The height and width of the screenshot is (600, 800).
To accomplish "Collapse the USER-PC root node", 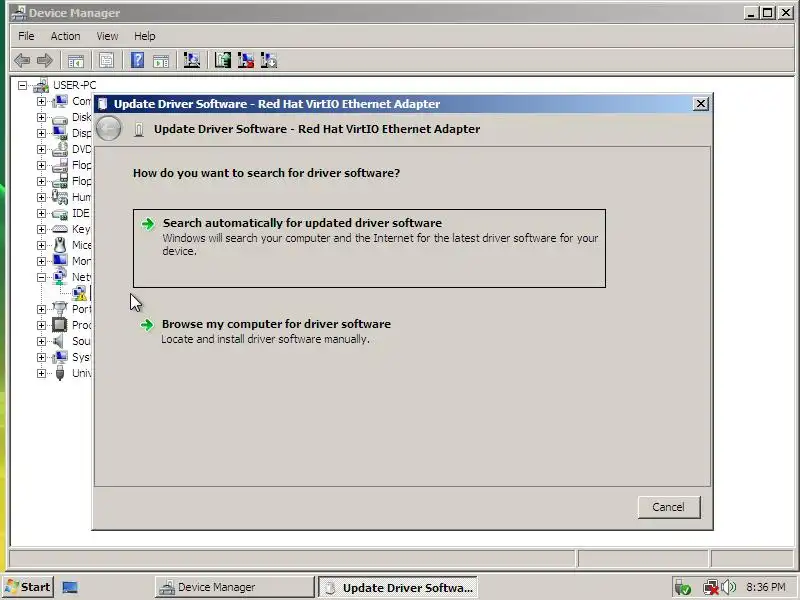I will pos(22,86).
